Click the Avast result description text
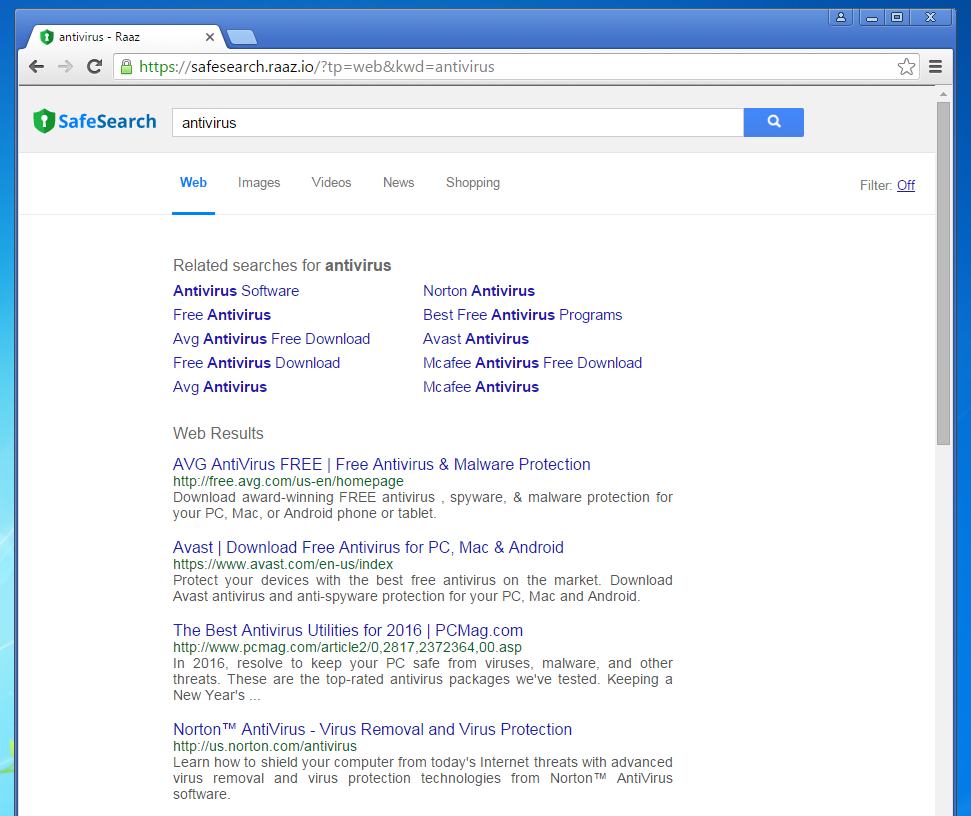This screenshot has height=816, width=971. pyautogui.click(x=423, y=588)
